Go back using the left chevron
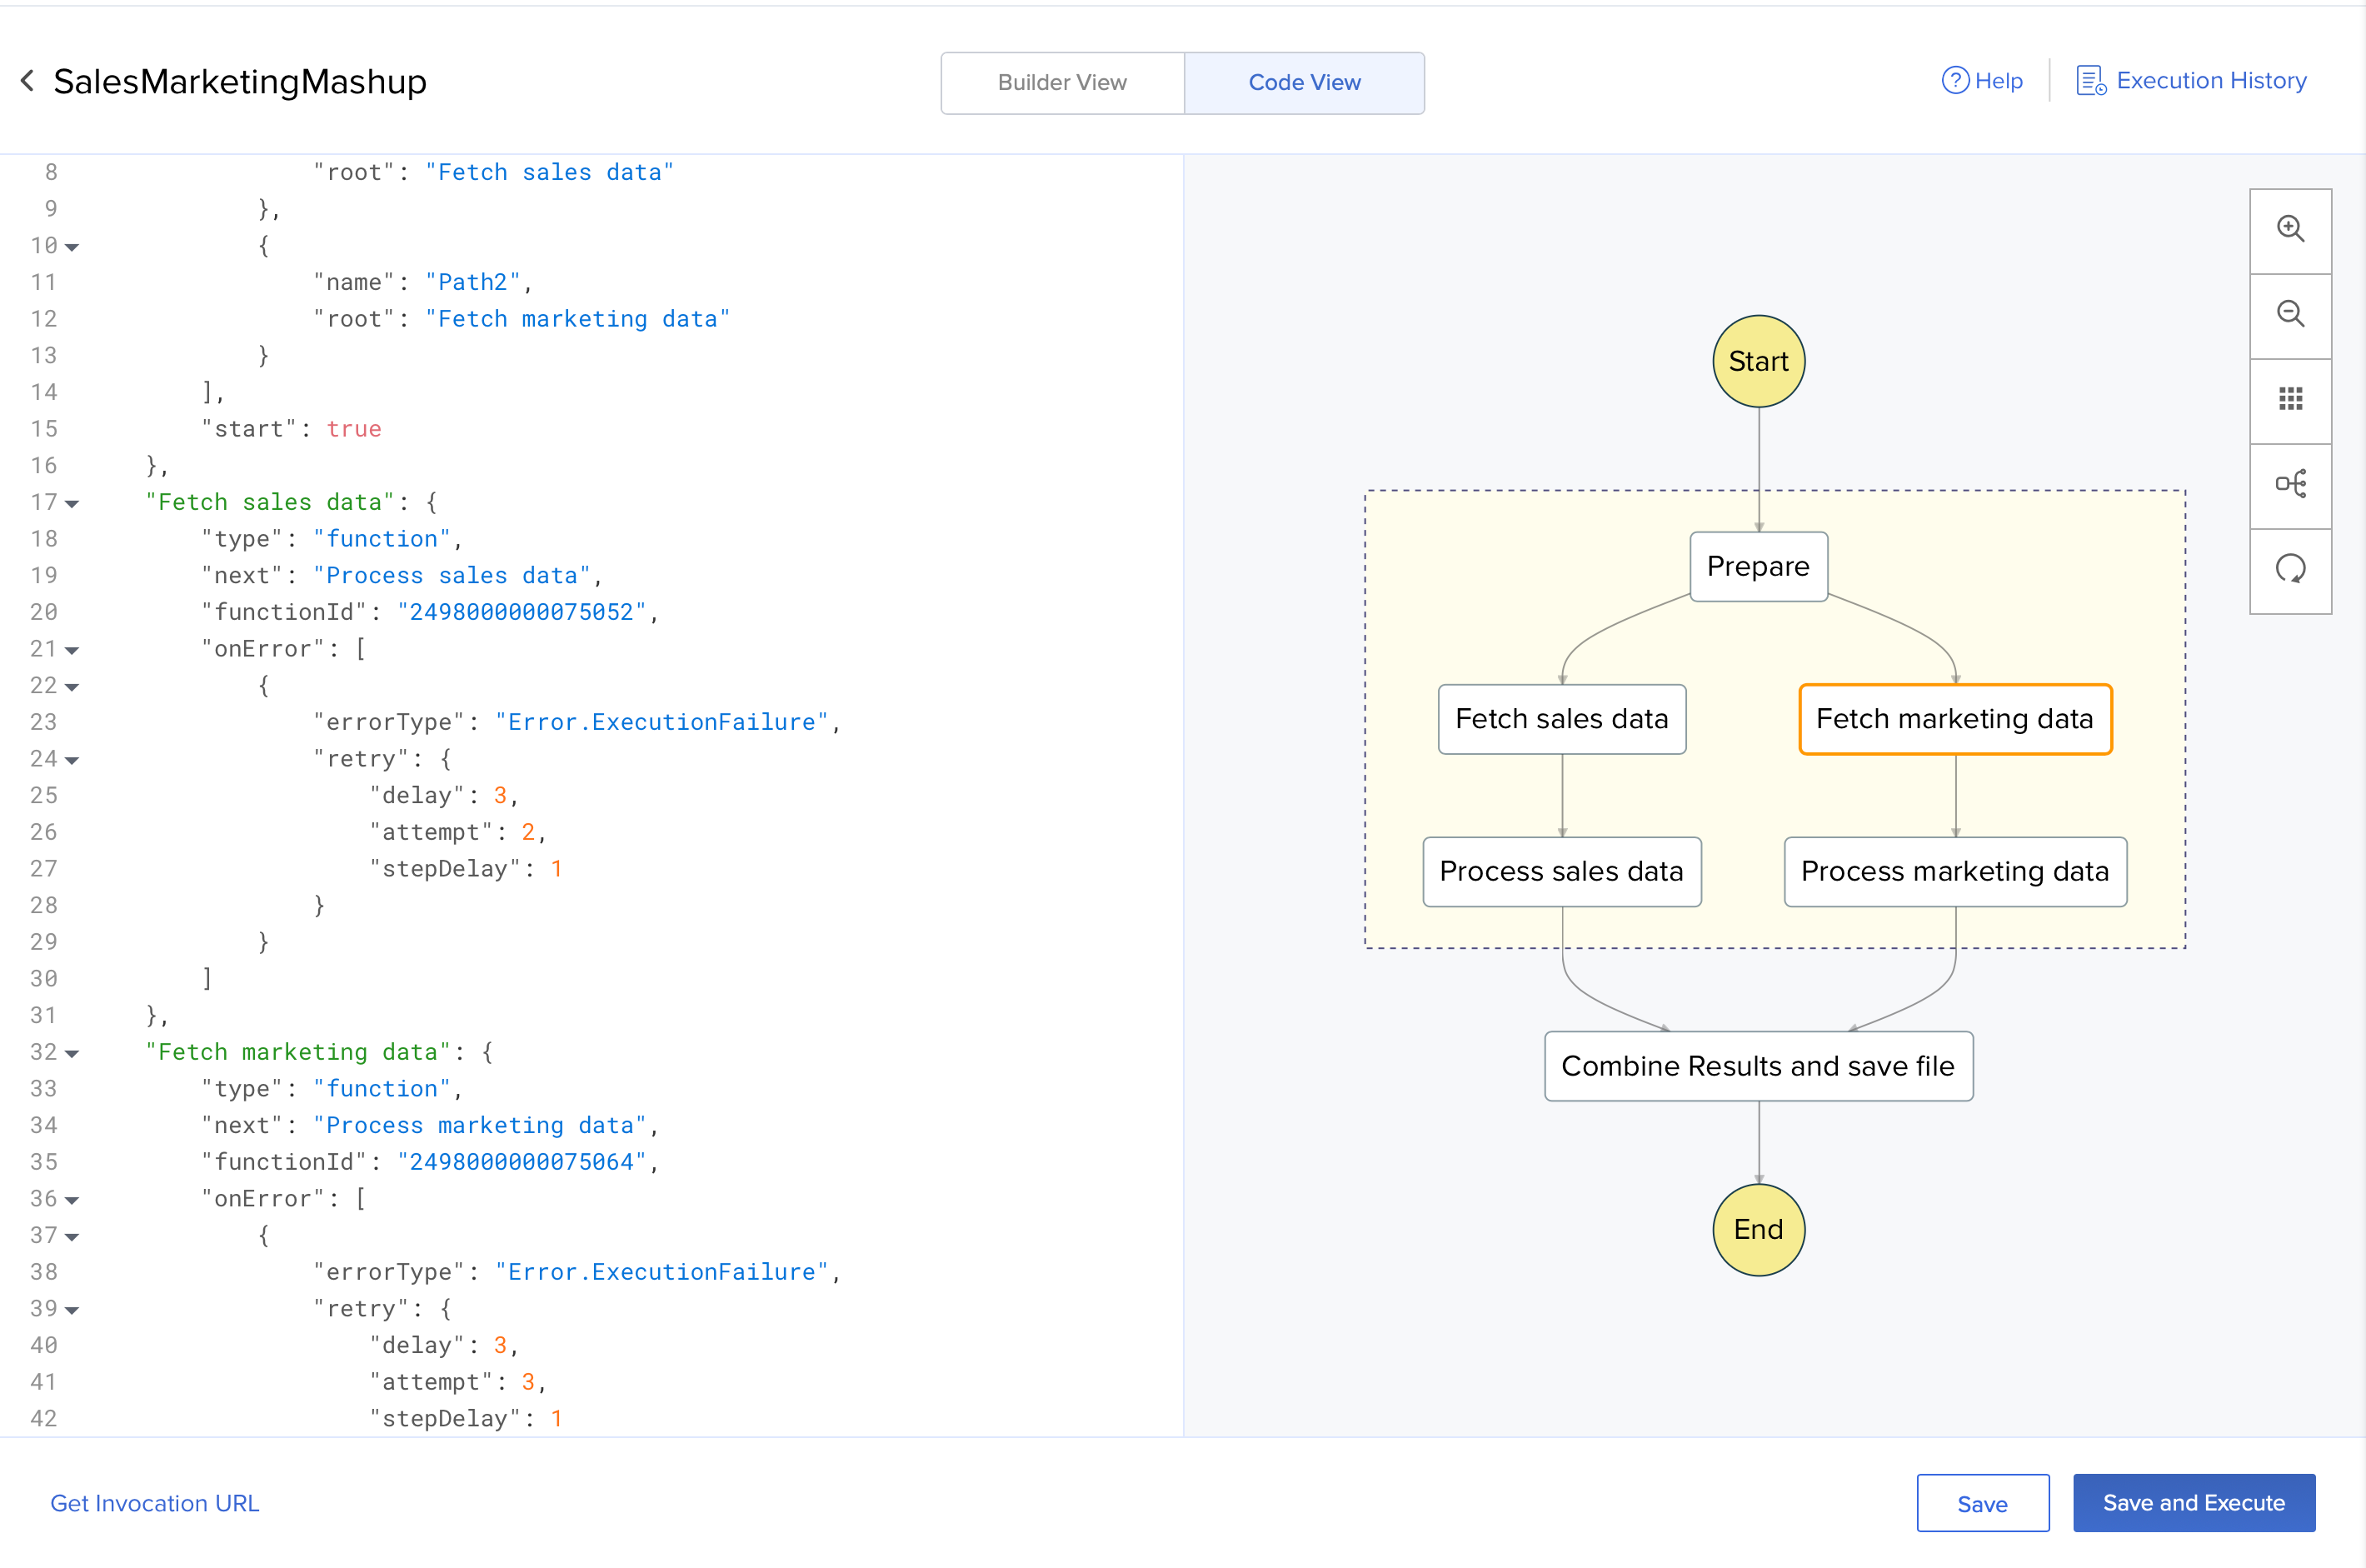This screenshot has width=2366, height=1568. (28, 81)
